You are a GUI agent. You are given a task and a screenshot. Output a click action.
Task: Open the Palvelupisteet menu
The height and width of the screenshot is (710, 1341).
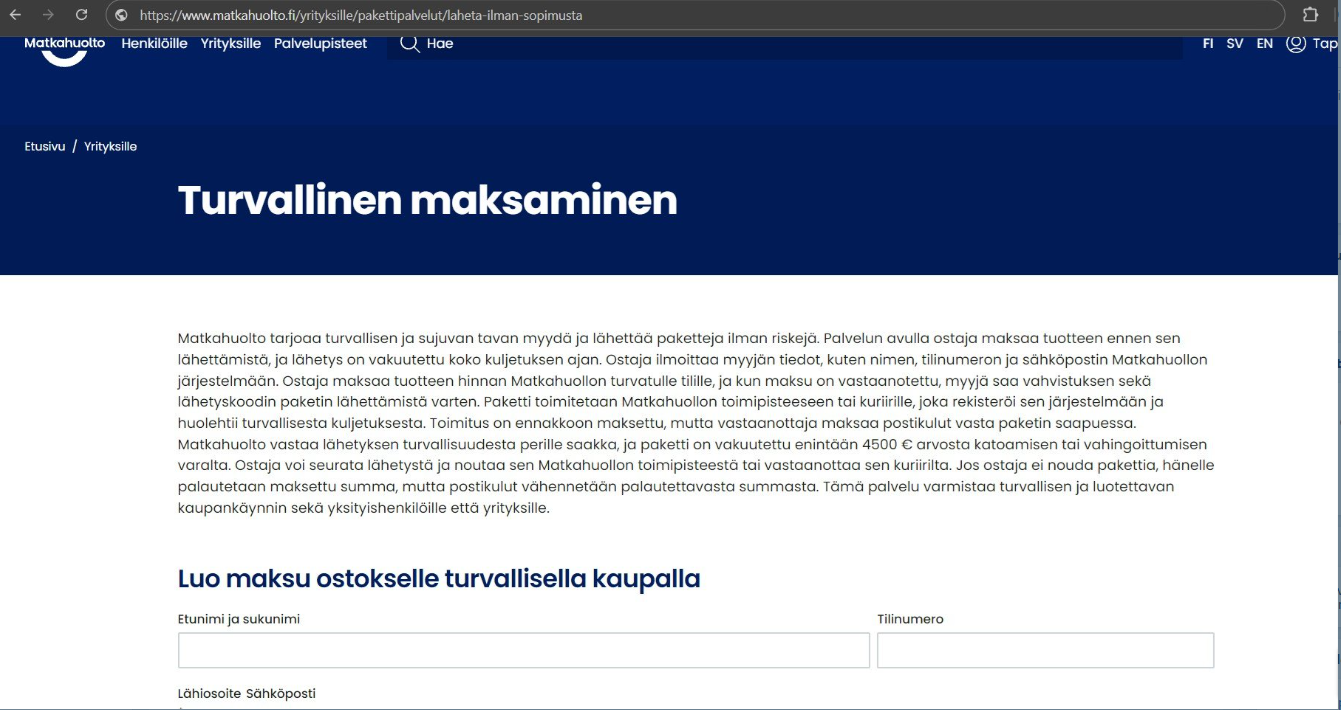coord(320,44)
